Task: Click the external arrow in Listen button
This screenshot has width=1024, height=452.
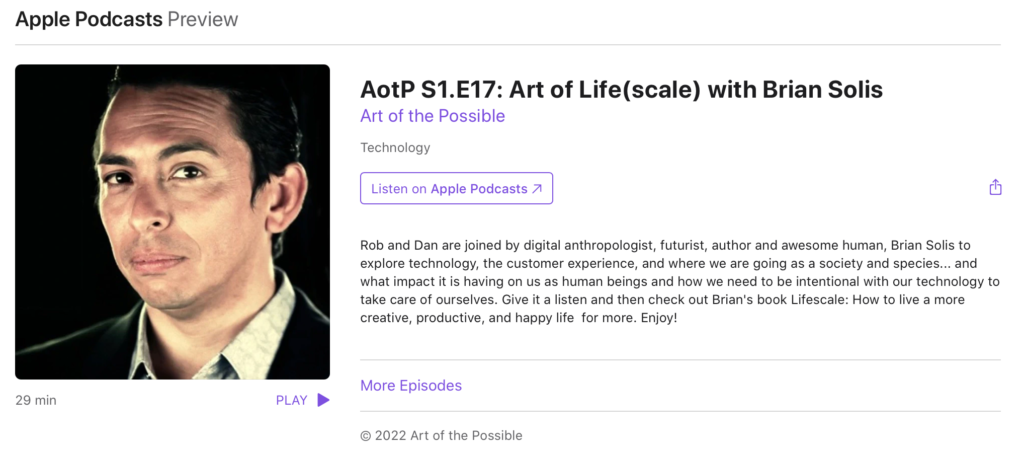Action: pyautogui.click(x=537, y=188)
